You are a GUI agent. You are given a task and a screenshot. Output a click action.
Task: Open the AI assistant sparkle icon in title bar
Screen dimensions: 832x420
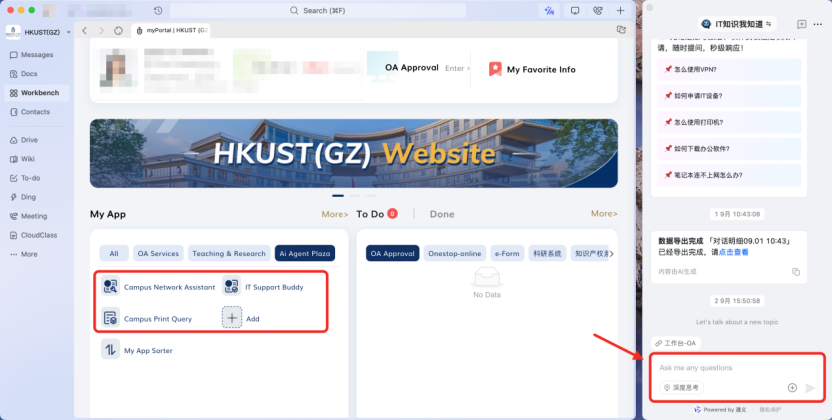549,11
